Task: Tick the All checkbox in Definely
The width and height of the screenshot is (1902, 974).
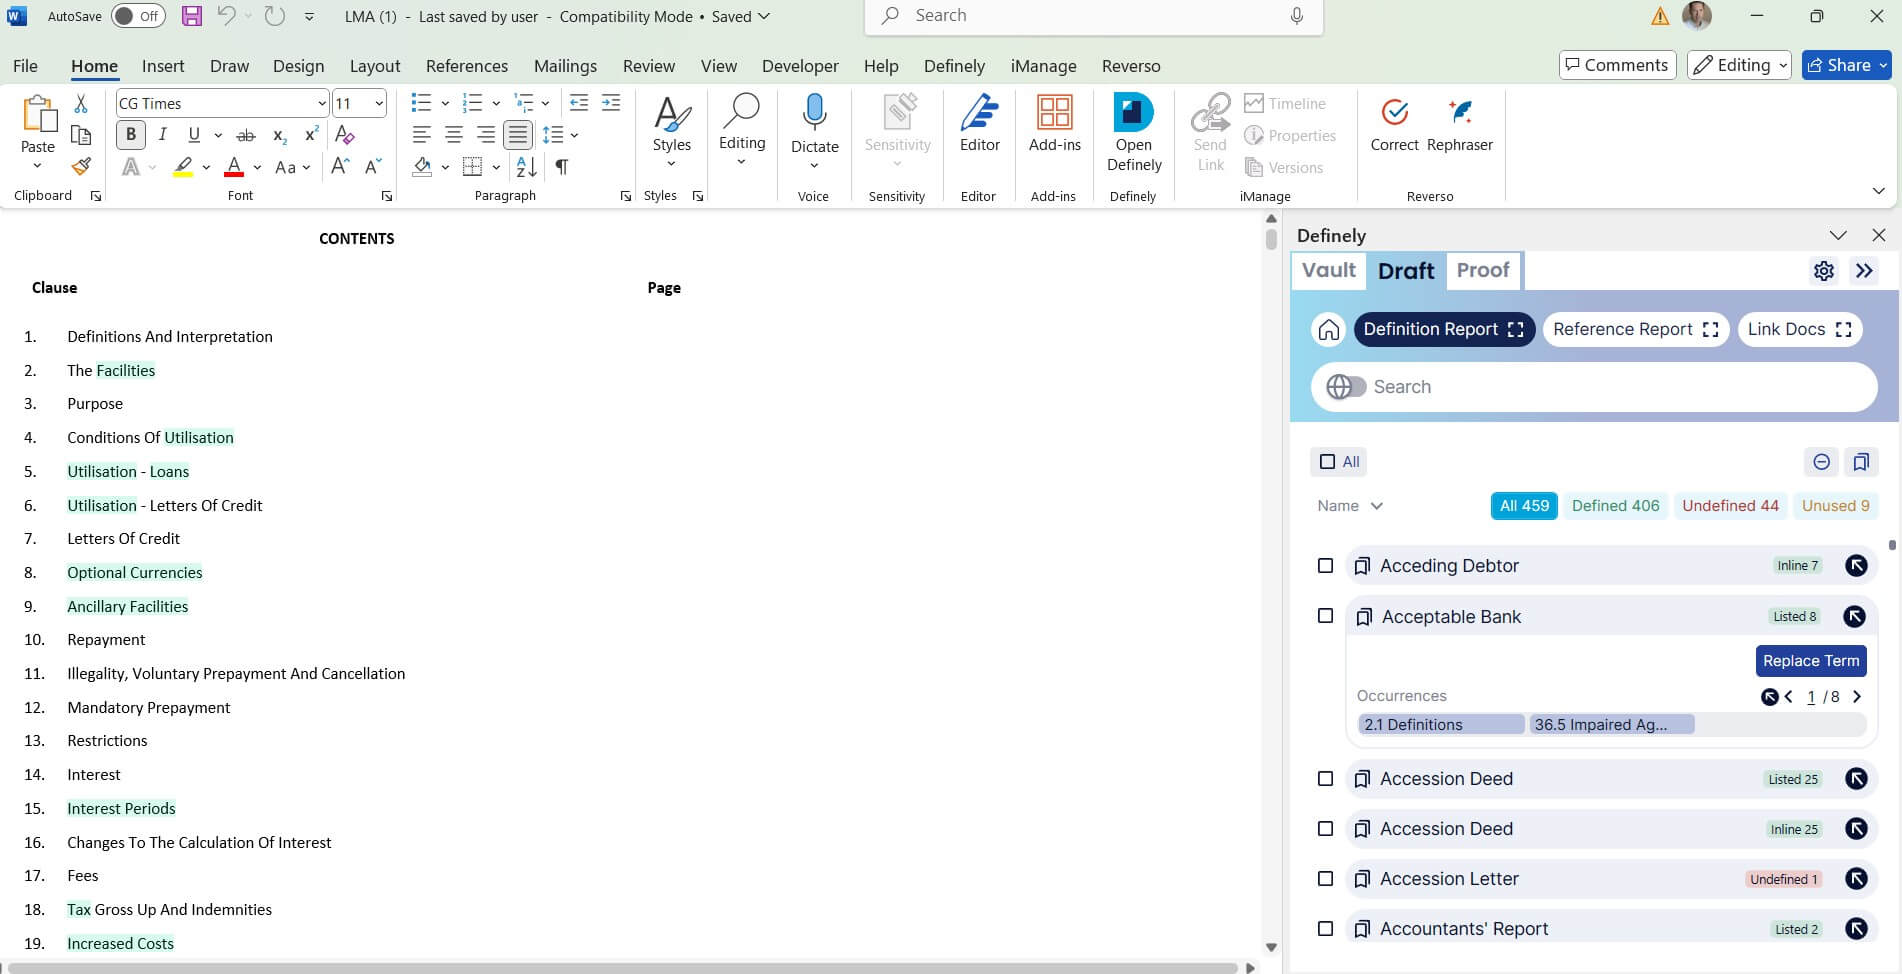Action: point(1327,462)
